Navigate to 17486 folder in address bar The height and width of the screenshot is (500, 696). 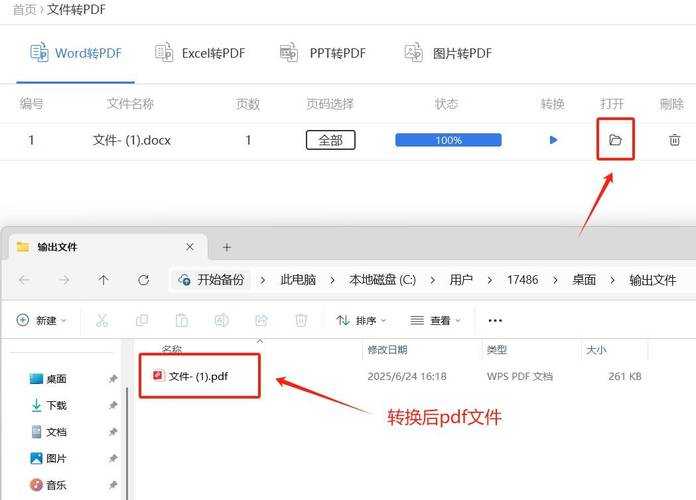522,280
